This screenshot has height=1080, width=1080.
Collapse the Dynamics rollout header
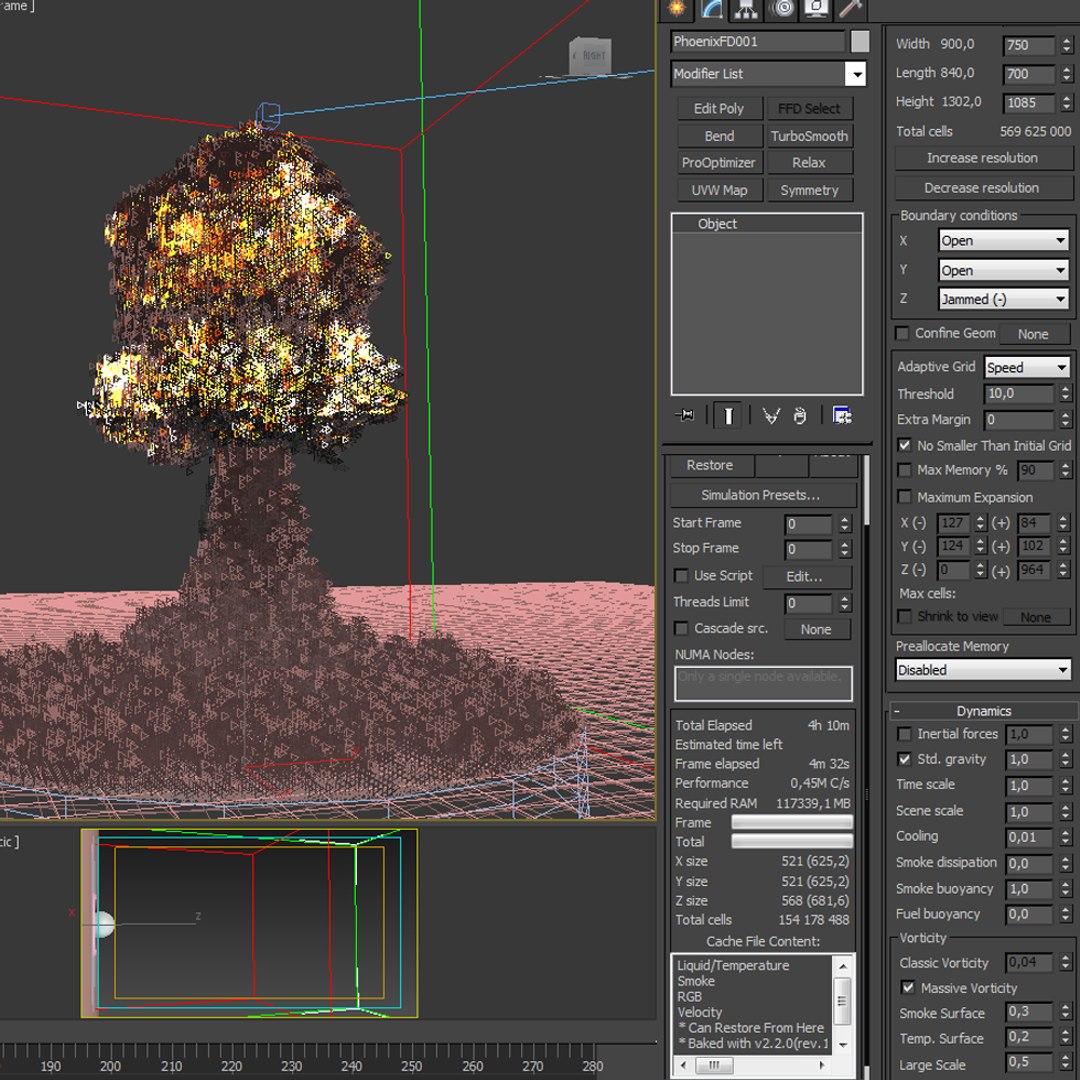pos(984,711)
